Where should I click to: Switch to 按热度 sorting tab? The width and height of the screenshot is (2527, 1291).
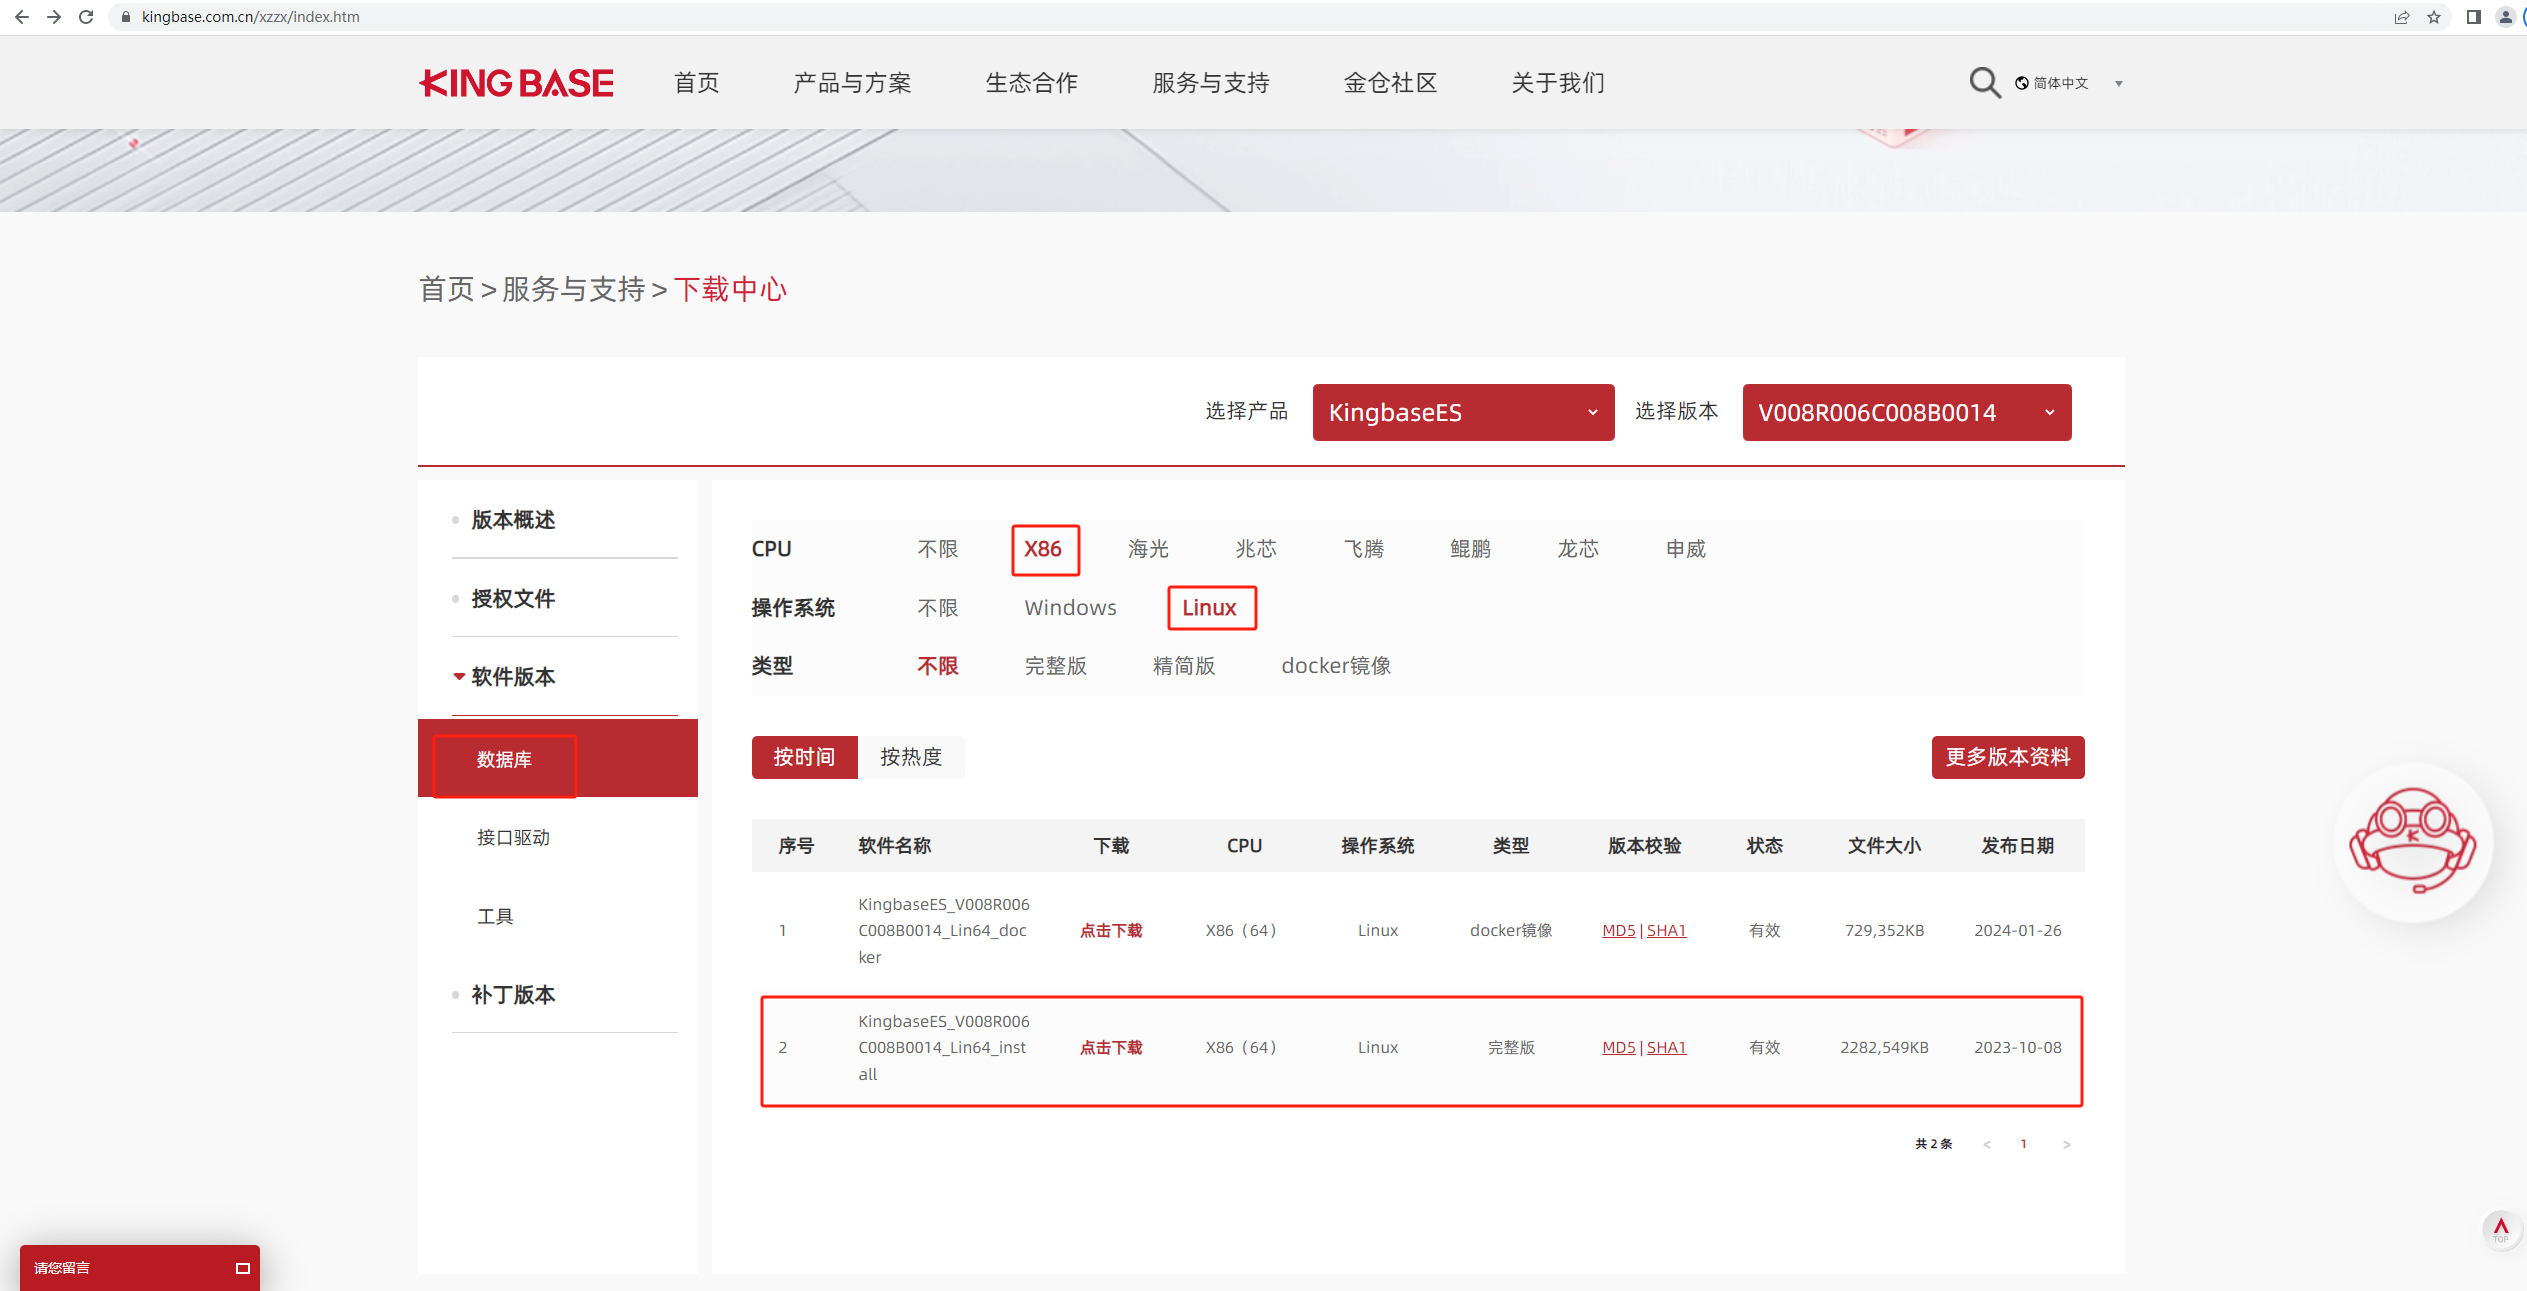[x=910, y=757]
